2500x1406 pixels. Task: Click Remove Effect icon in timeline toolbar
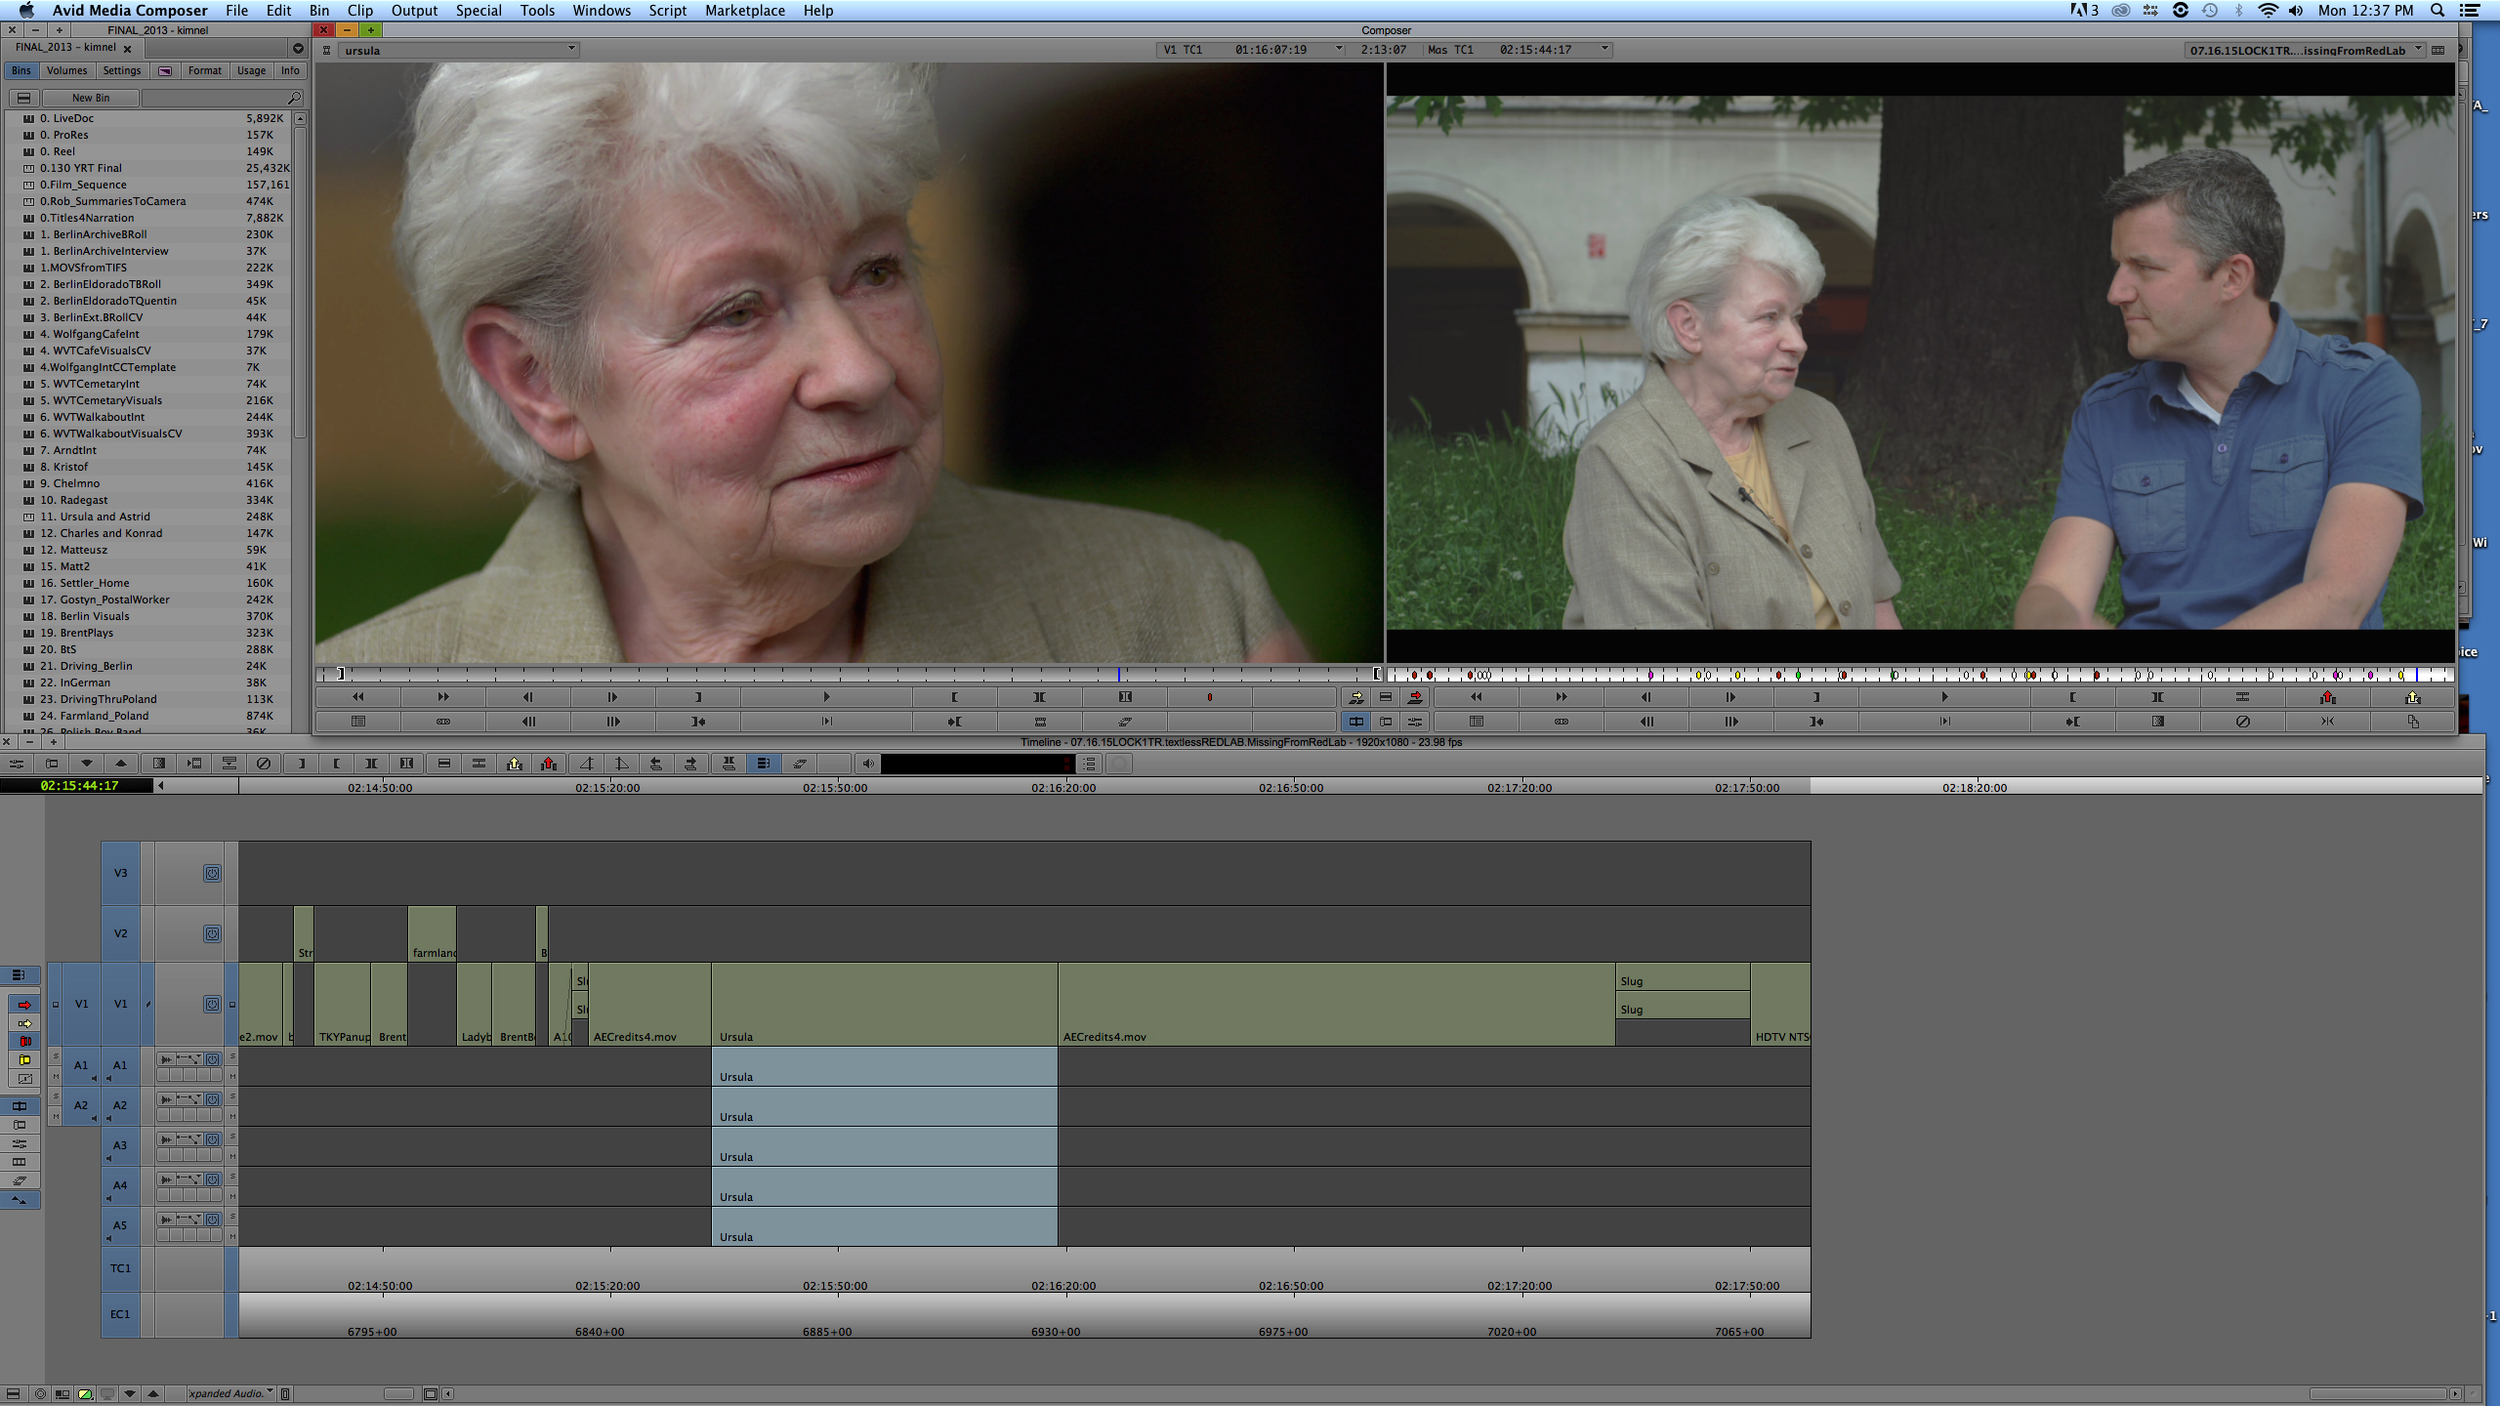263,764
